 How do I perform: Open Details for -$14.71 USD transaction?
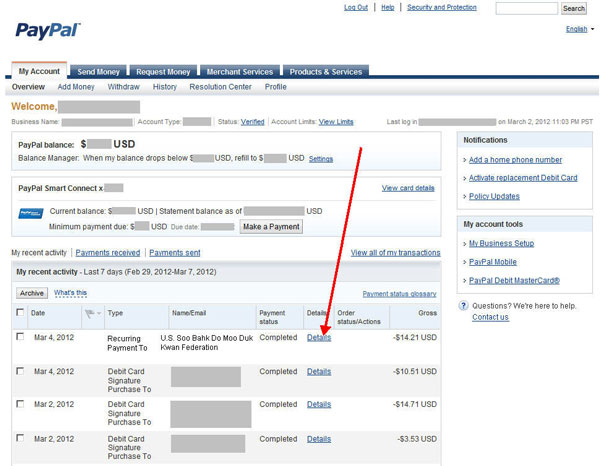click(319, 404)
